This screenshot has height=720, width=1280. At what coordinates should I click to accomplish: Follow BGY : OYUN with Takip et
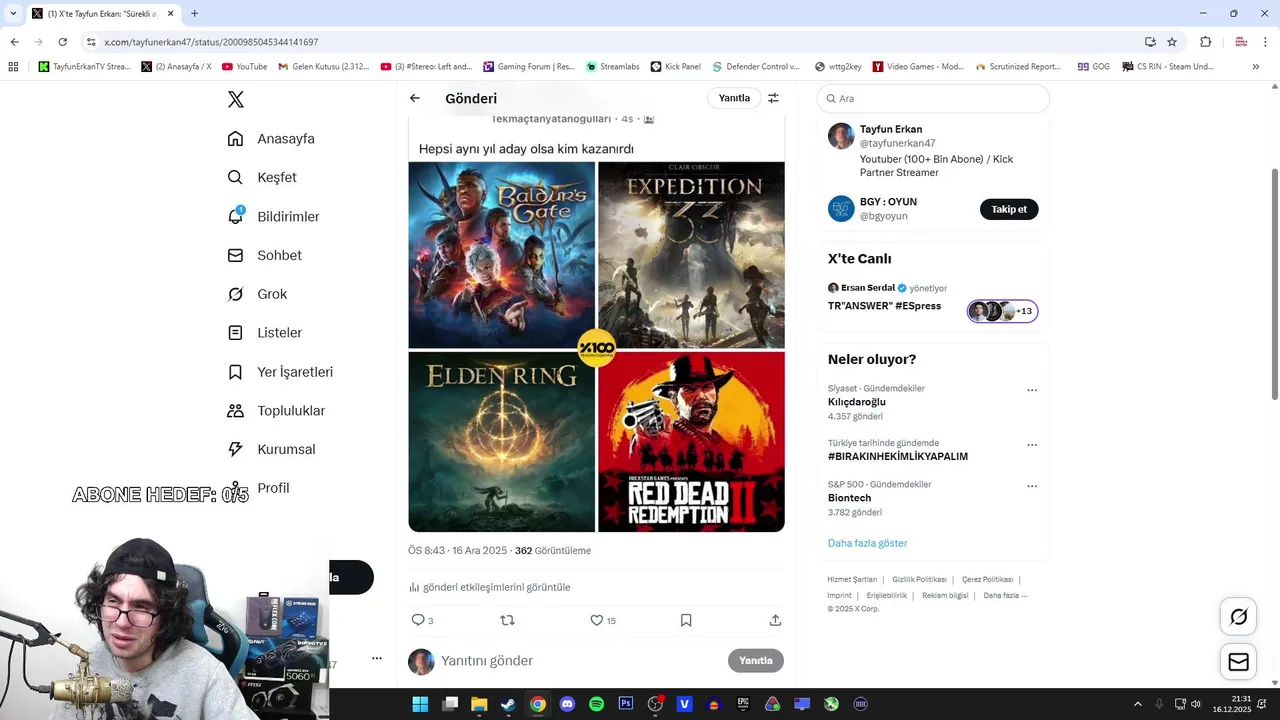pyautogui.click(x=1009, y=209)
